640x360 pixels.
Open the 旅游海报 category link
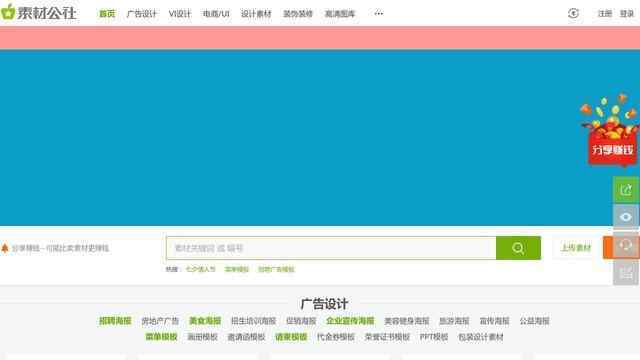[x=454, y=321]
